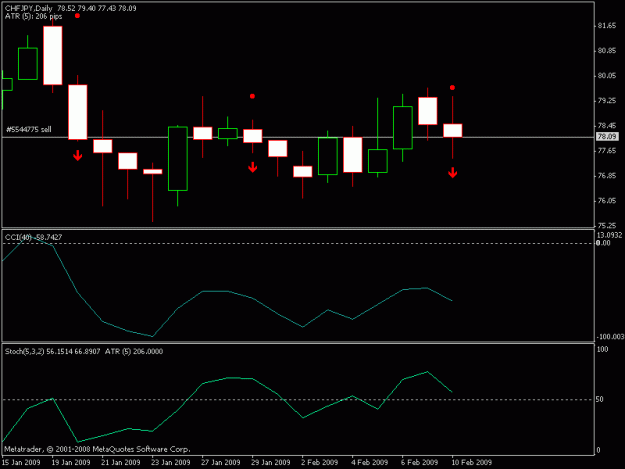The image size is (625, 469).
Task: Click the stochastic line peak on 9 Feb
Action: tap(427, 372)
